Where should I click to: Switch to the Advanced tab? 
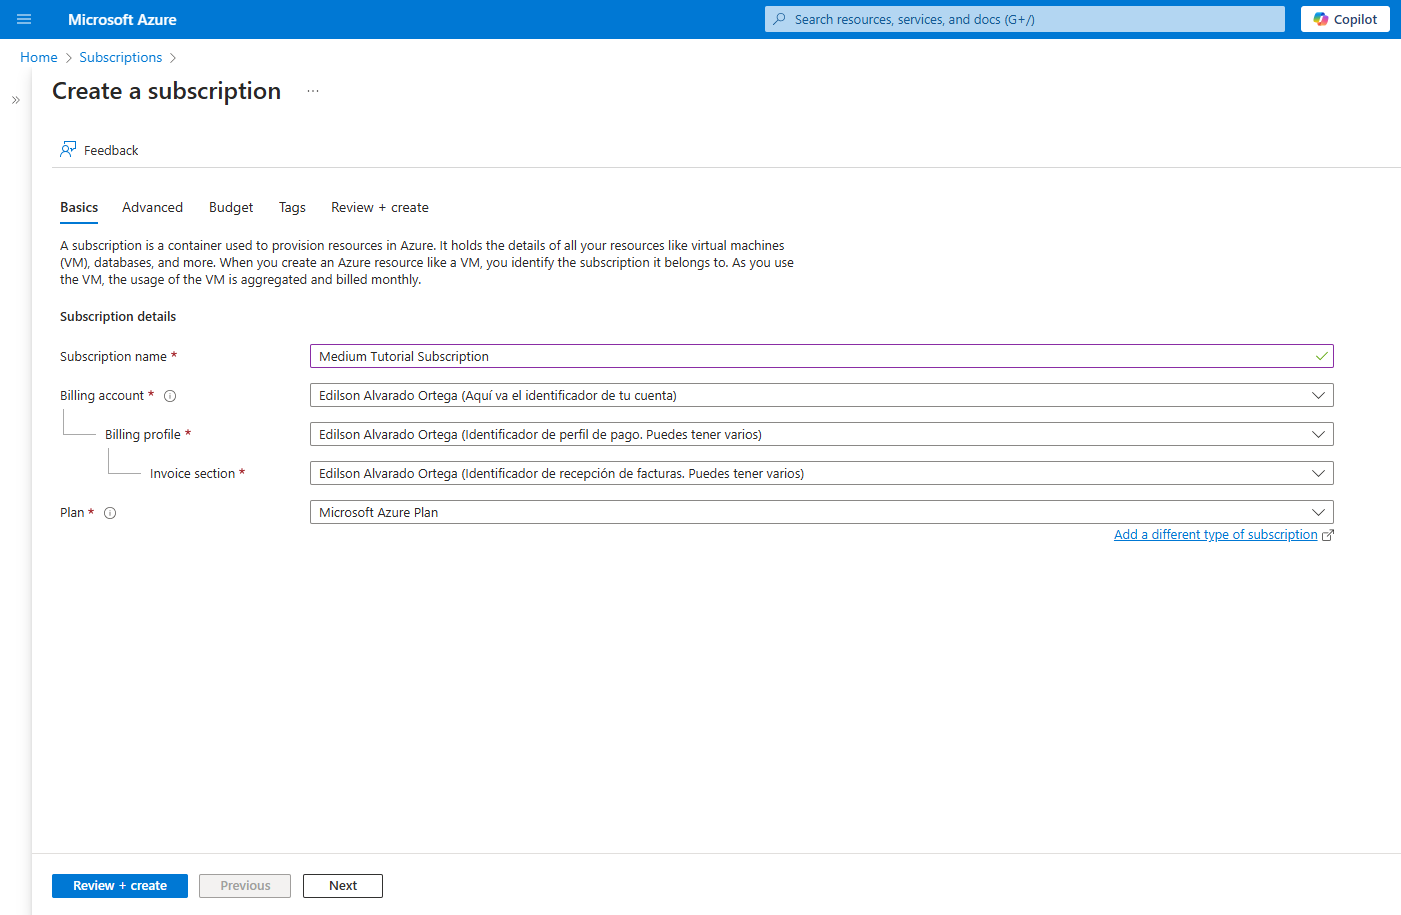coord(152,207)
